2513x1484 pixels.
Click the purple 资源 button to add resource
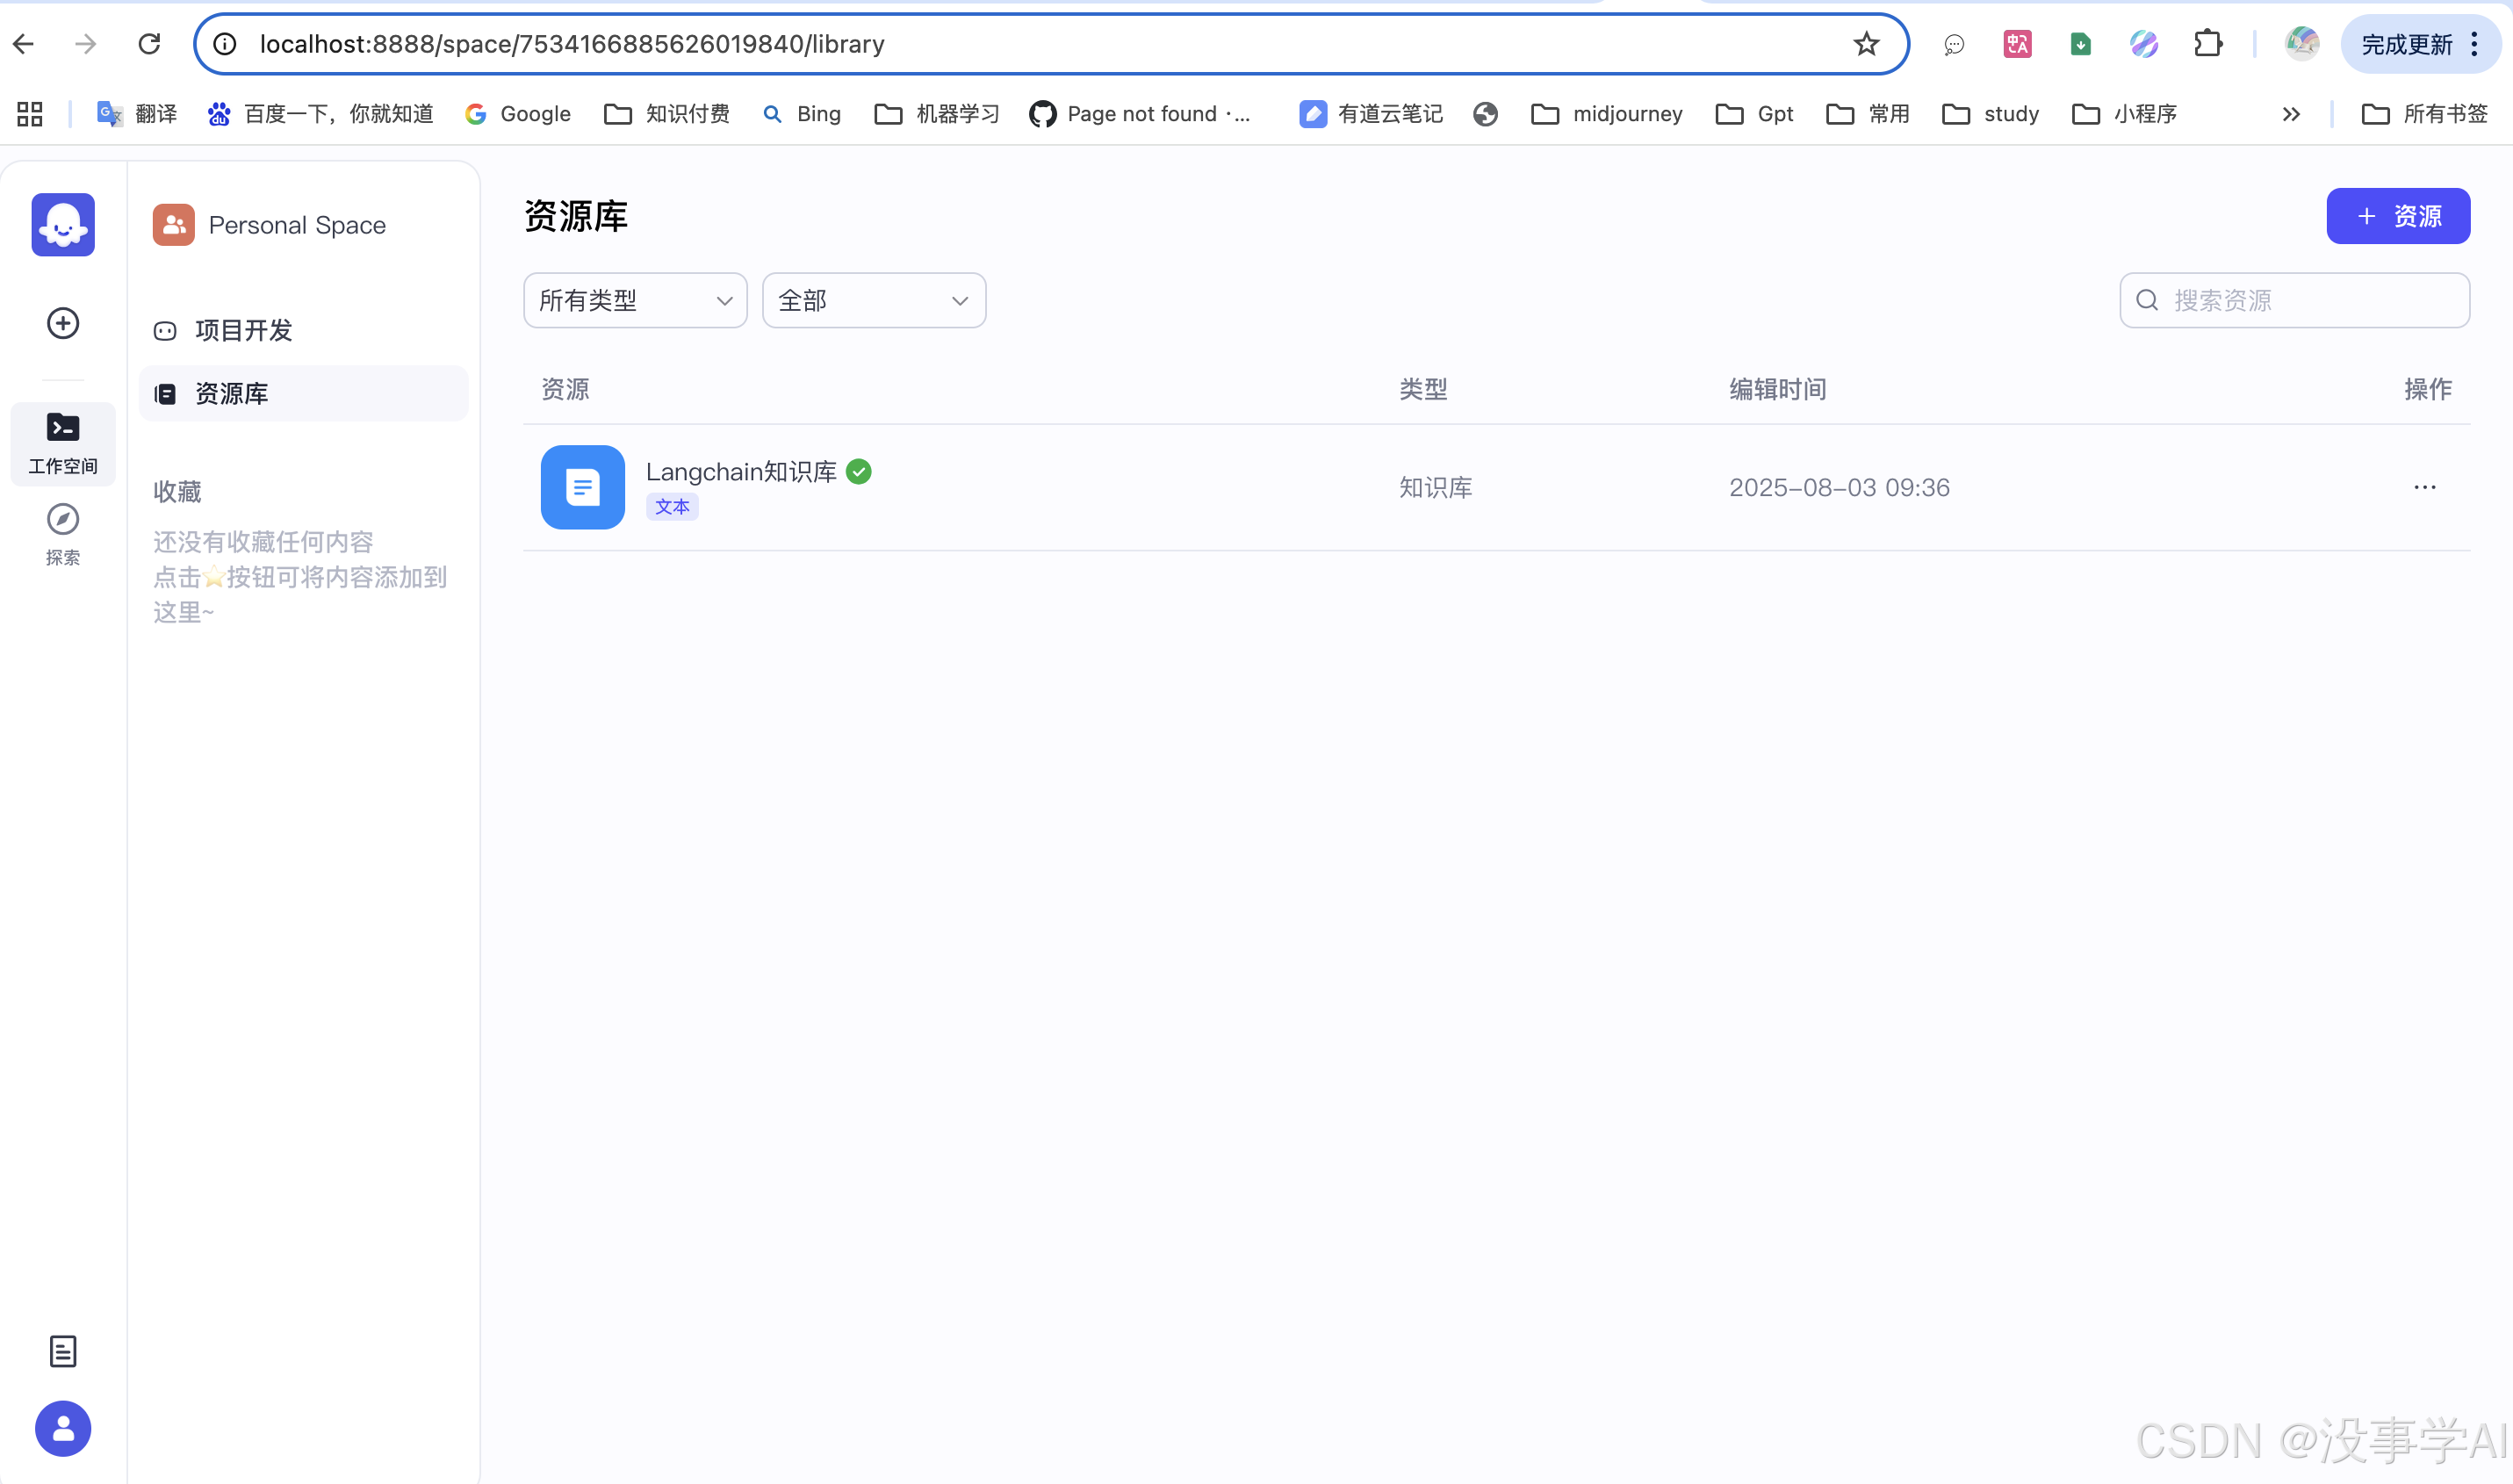tap(2398, 216)
